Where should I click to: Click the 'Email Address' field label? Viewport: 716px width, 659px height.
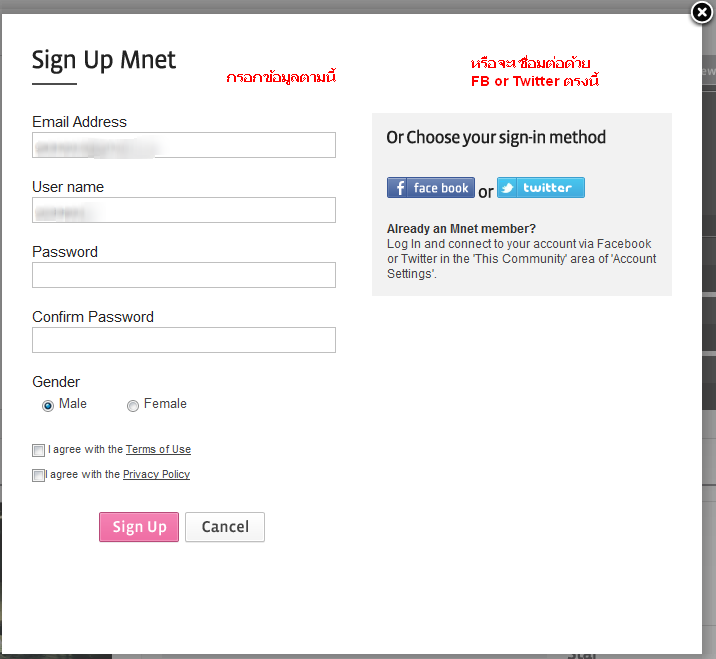click(79, 122)
